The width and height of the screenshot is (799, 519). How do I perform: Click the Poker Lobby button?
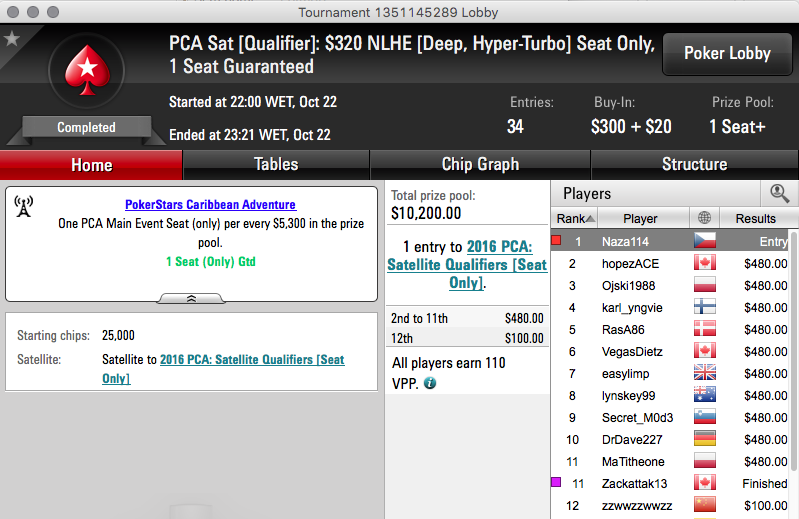(727, 53)
